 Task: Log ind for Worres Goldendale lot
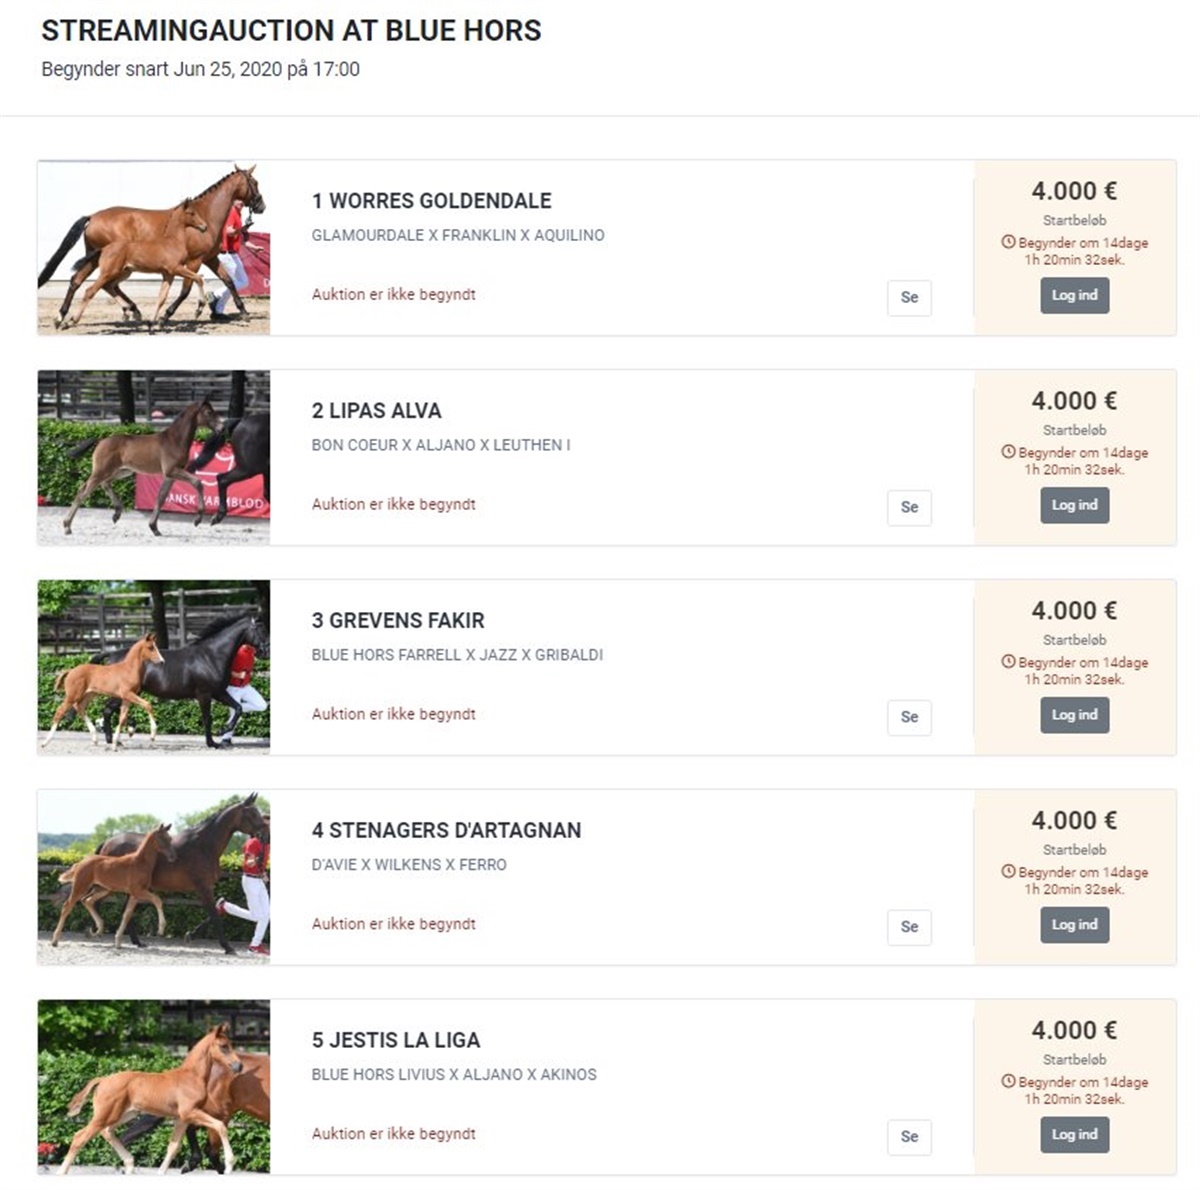[x=1074, y=296]
